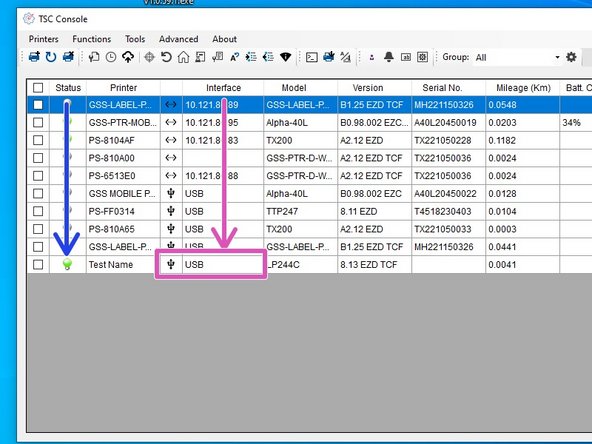Check the box for GSS MOBILE P... printer
Viewport: 592px width, 444px height.
pyautogui.click(x=38, y=193)
